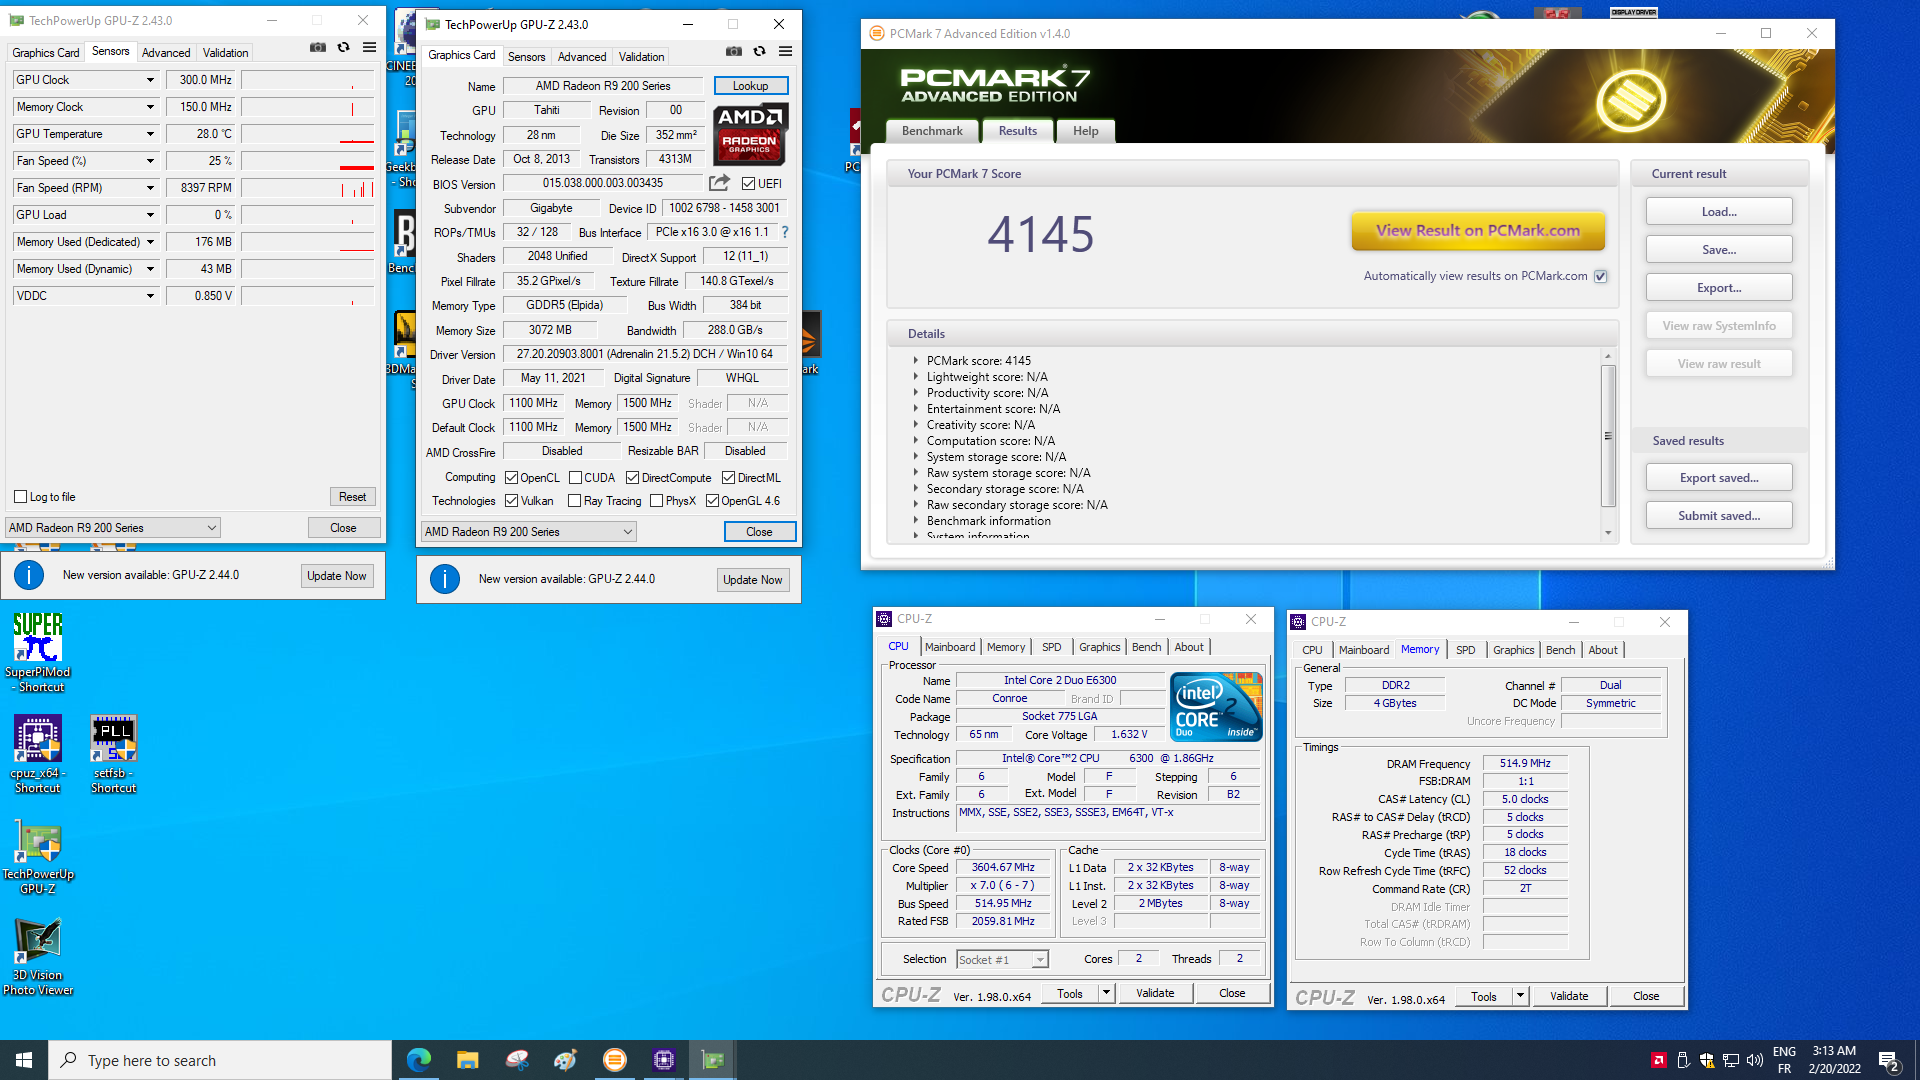Image resolution: width=1920 pixels, height=1080 pixels.
Task: Open notification center icon
Action: tap(1889, 1060)
